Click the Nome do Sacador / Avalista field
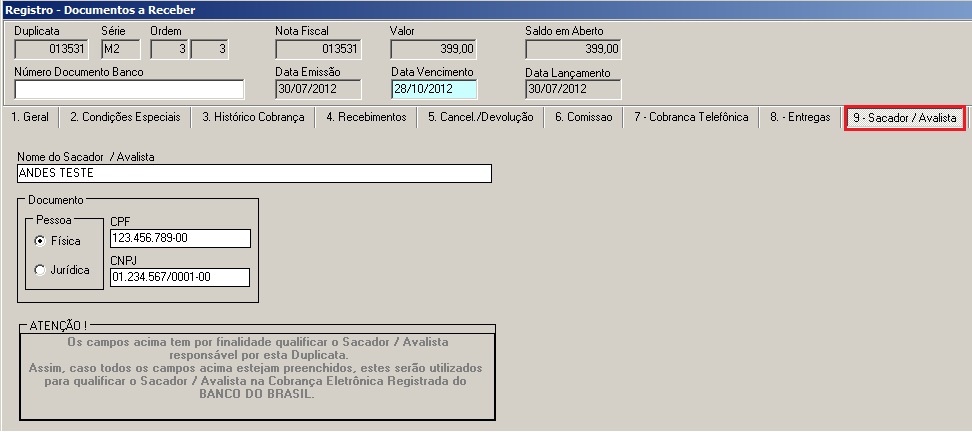 click(254, 174)
